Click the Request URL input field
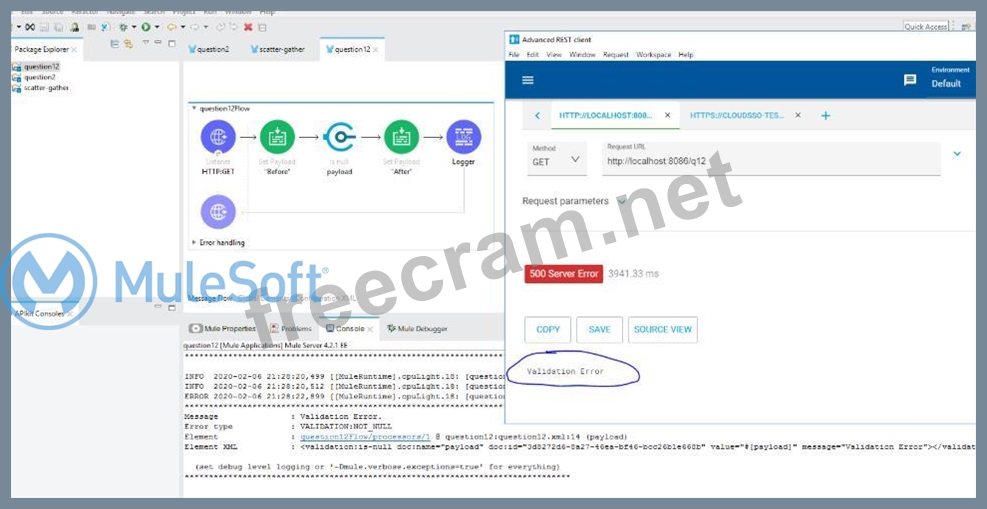 770,162
